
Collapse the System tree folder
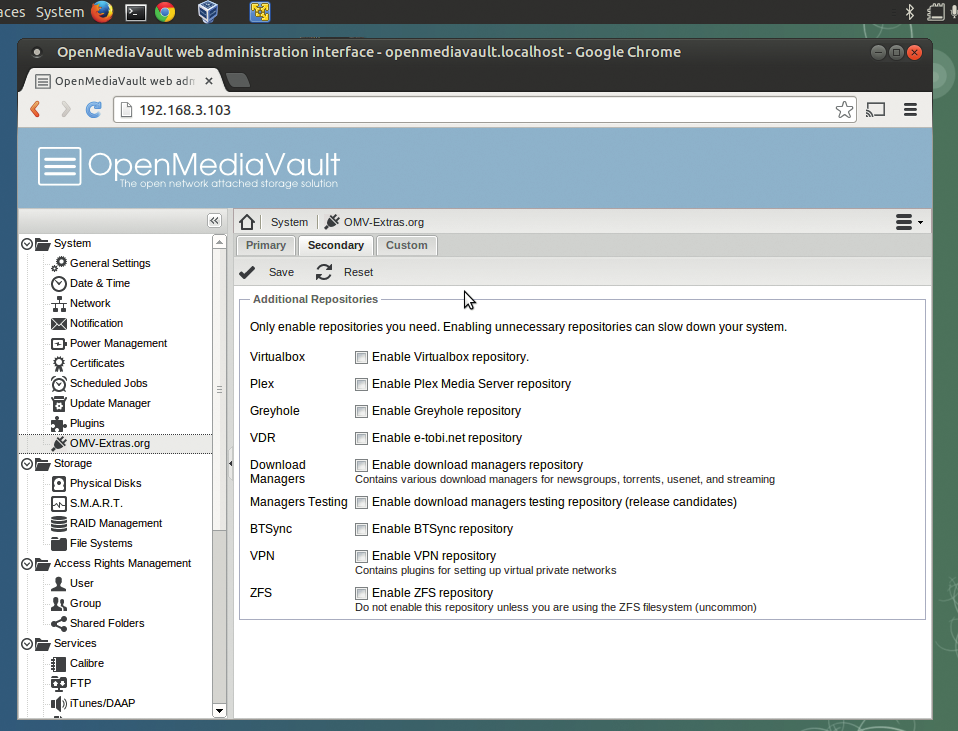coord(27,244)
